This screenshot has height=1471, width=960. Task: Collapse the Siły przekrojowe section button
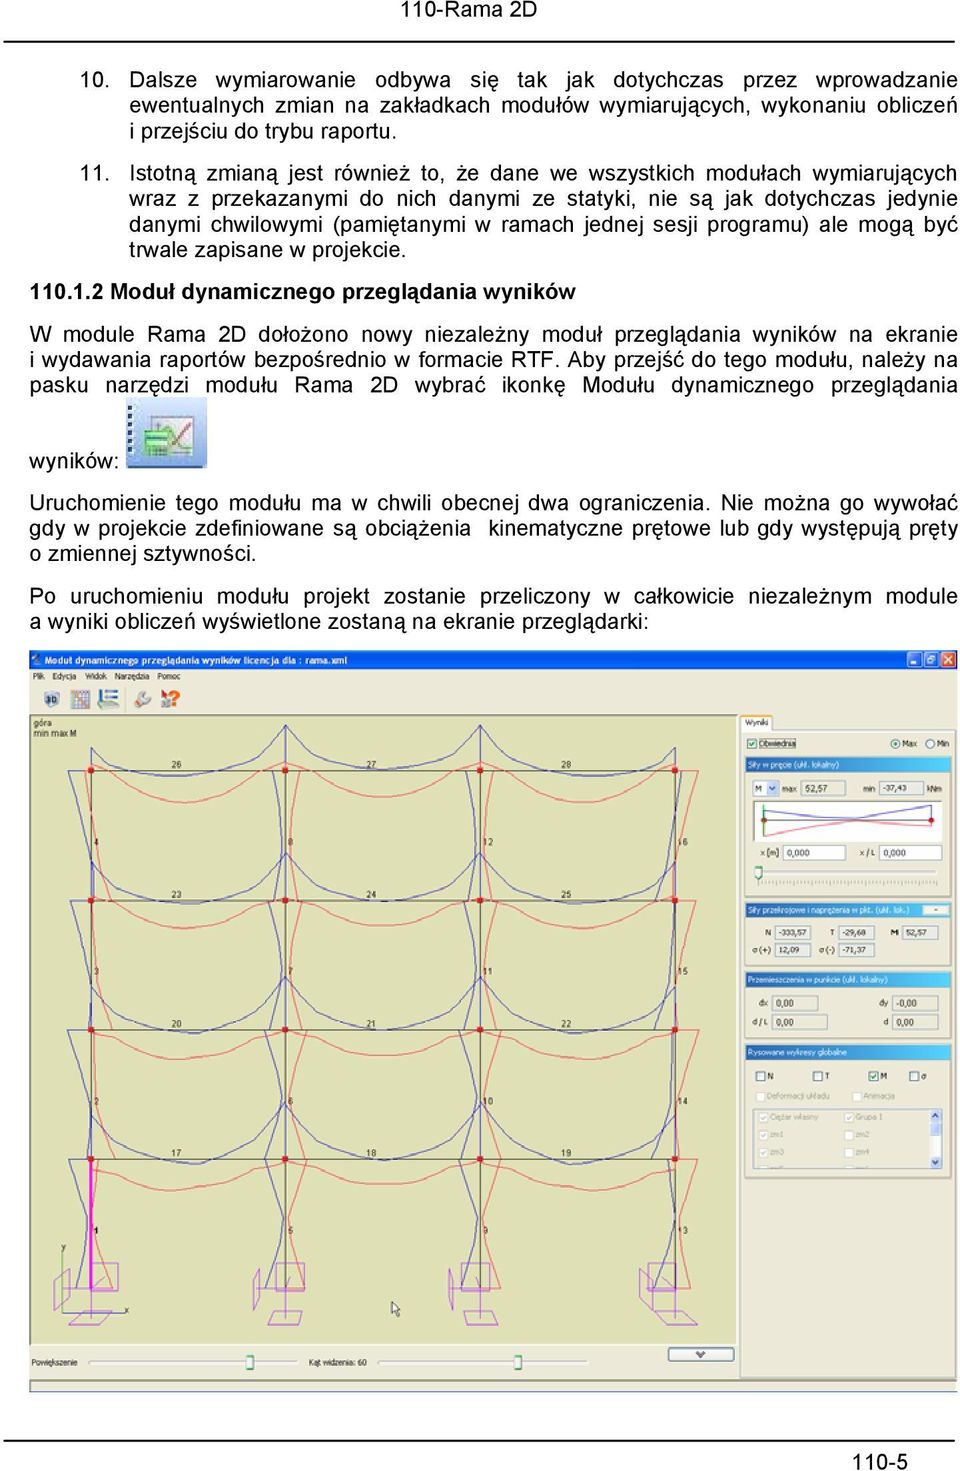point(935,910)
